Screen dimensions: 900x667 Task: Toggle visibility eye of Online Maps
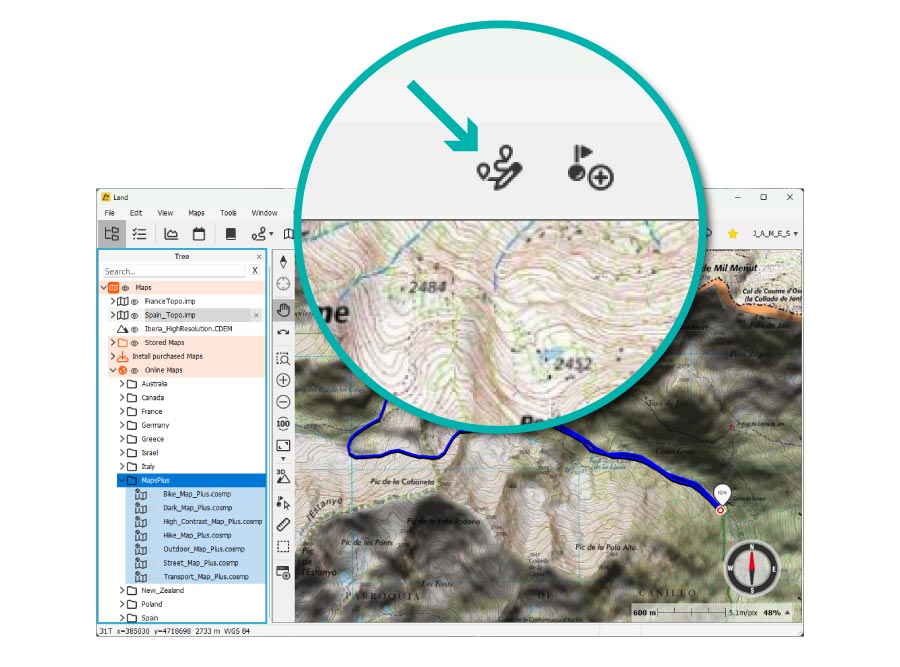click(x=134, y=370)
